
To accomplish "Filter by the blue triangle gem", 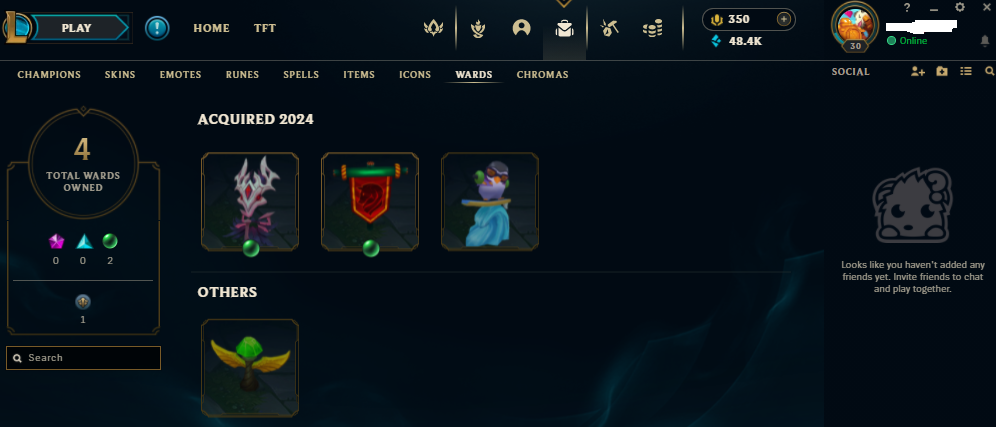I will tap(84, 241).
